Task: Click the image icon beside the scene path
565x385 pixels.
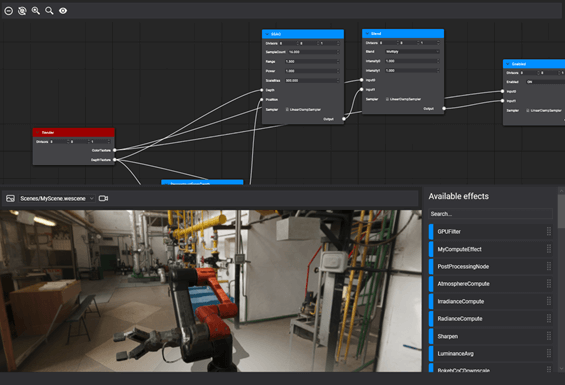Action: (x=10, y=198)
